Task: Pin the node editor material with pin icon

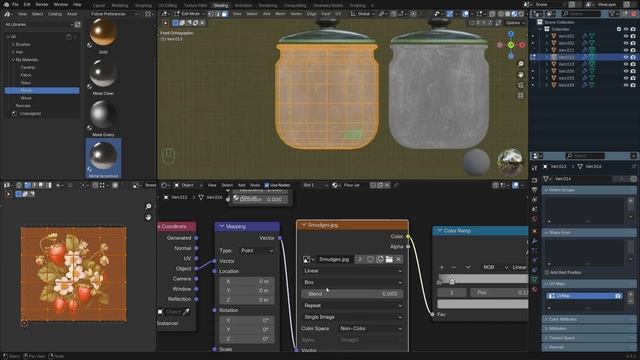Action: tap(396, 185)
